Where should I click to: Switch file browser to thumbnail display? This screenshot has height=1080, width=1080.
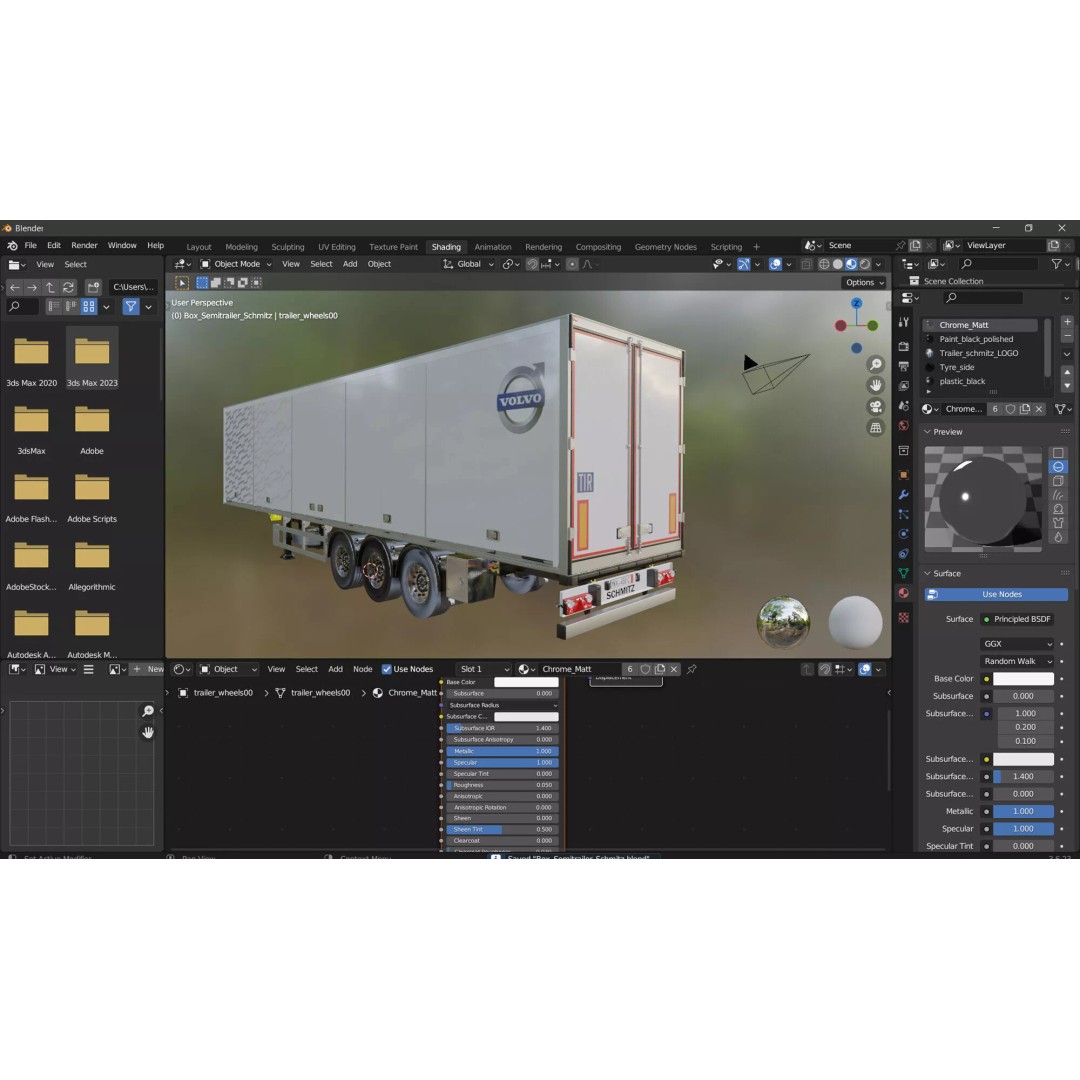pyautogui.click(x=89, y=307)
